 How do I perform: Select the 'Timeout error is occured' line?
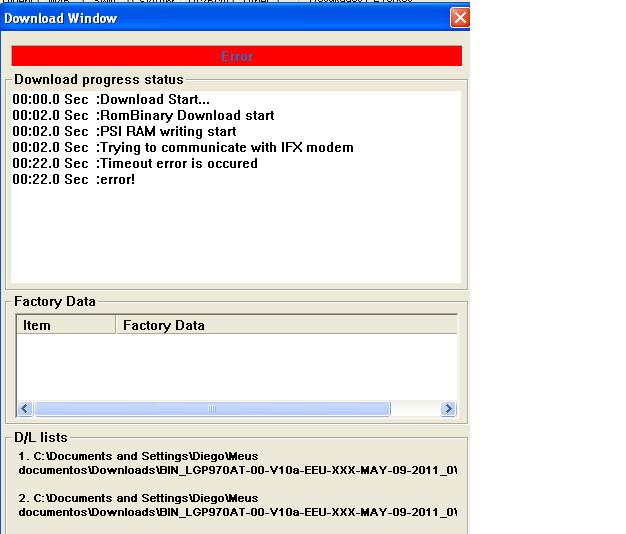tap(135, 163)
